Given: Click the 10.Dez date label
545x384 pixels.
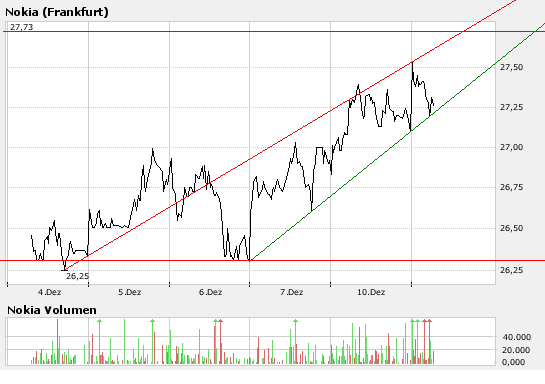Looking at the screenshot, I should pos(371,292).
